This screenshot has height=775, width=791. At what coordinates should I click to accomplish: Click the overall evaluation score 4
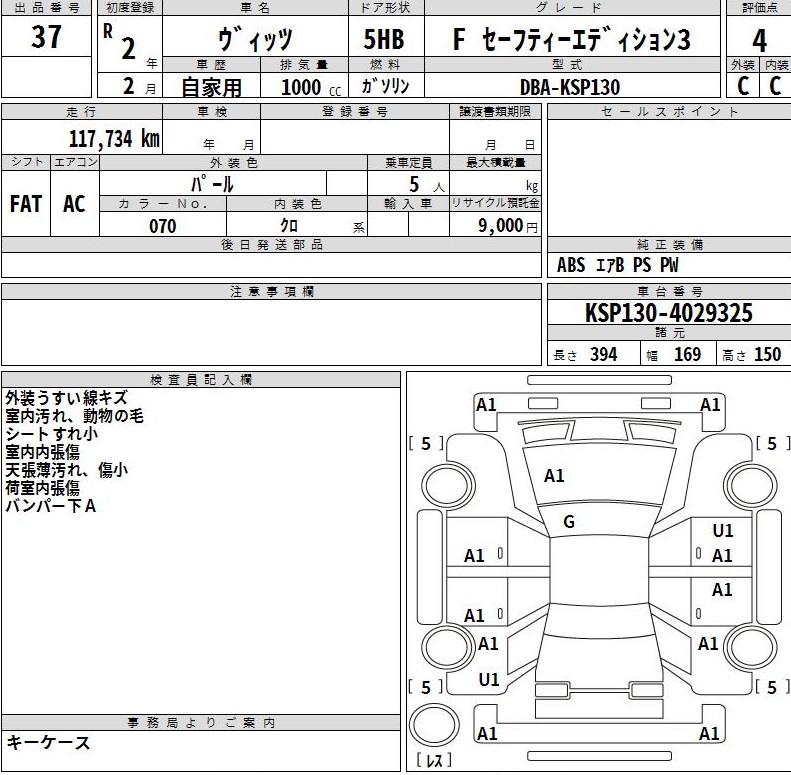[x=759, y=41]
